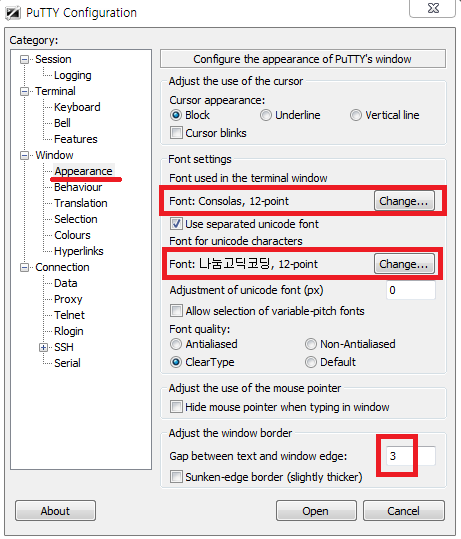
Task: Collapse the Terminal tree node
Action: [24, 91]
